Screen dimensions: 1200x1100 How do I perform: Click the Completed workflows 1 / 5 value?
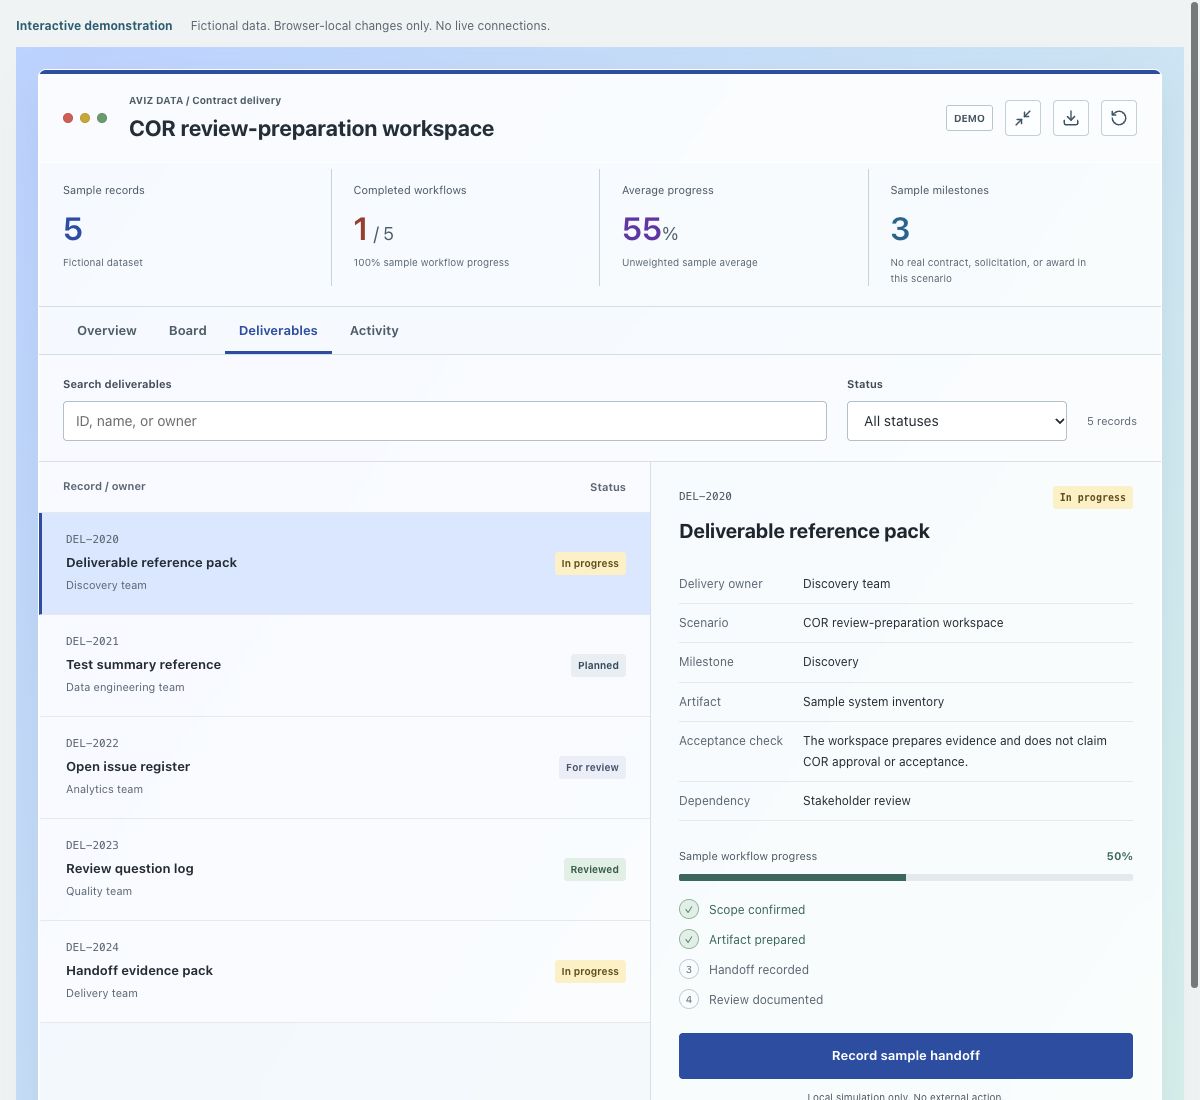point(373,230)
